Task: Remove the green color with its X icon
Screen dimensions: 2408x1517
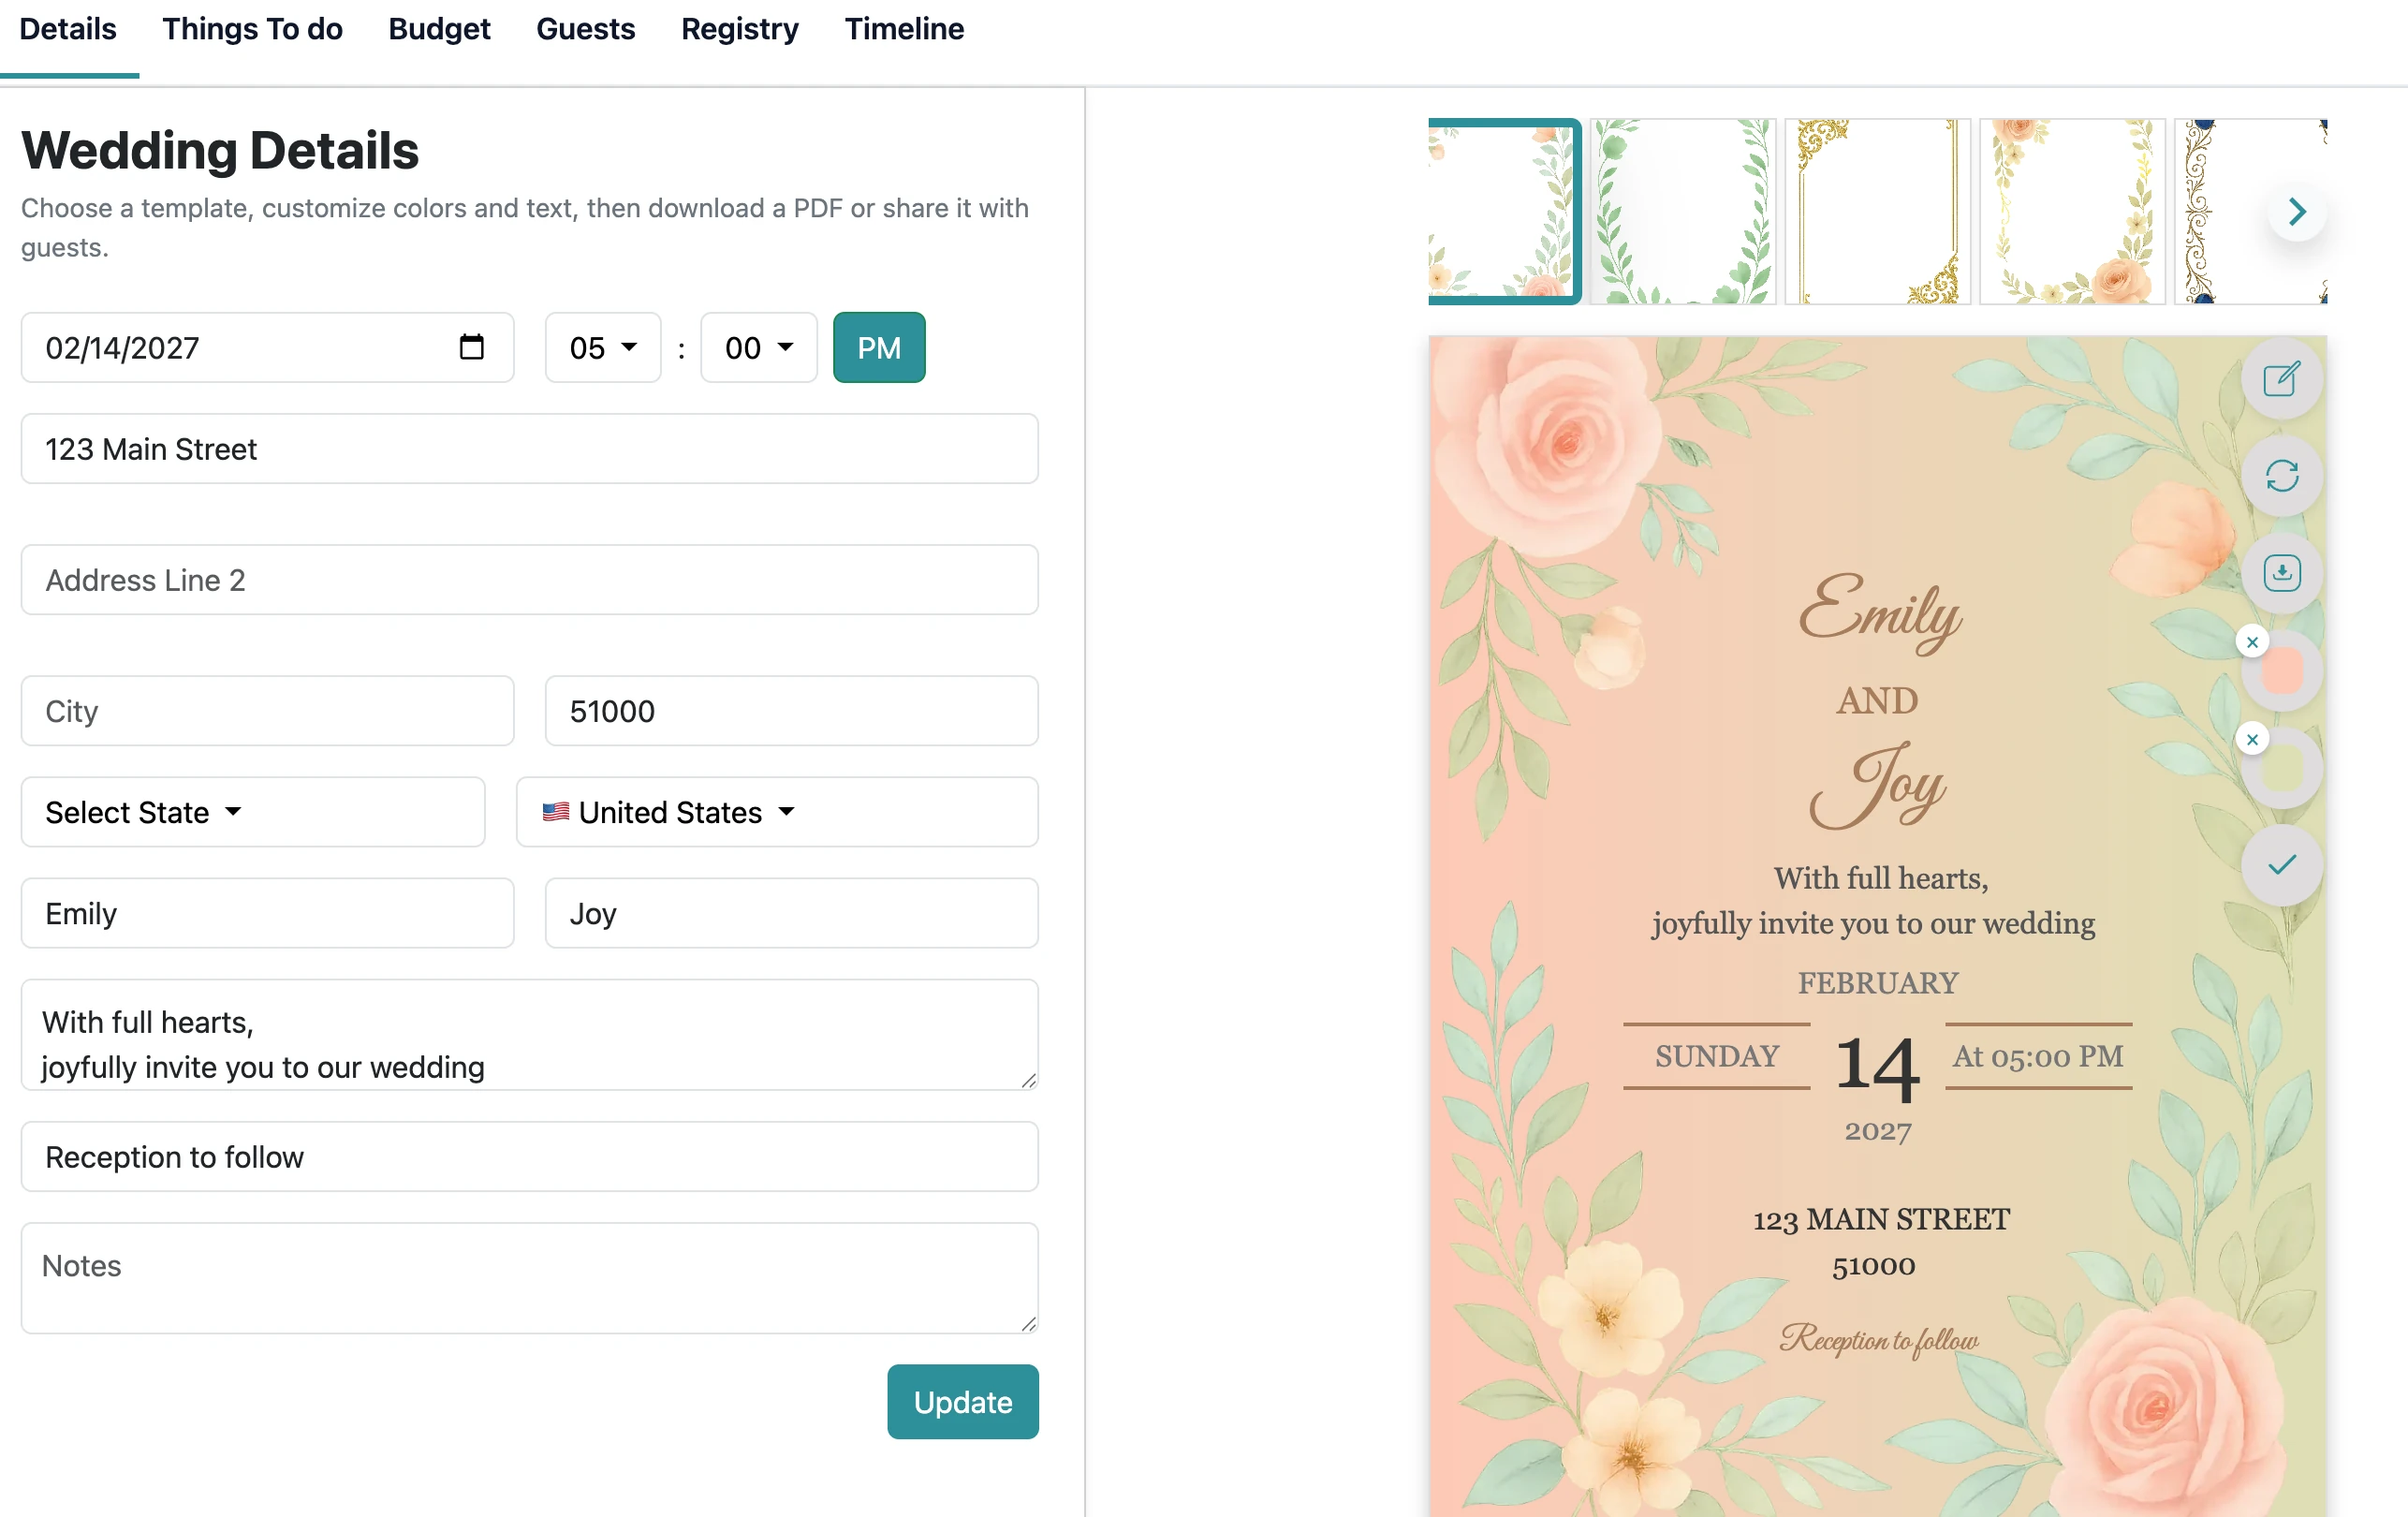Action: 2253,739
